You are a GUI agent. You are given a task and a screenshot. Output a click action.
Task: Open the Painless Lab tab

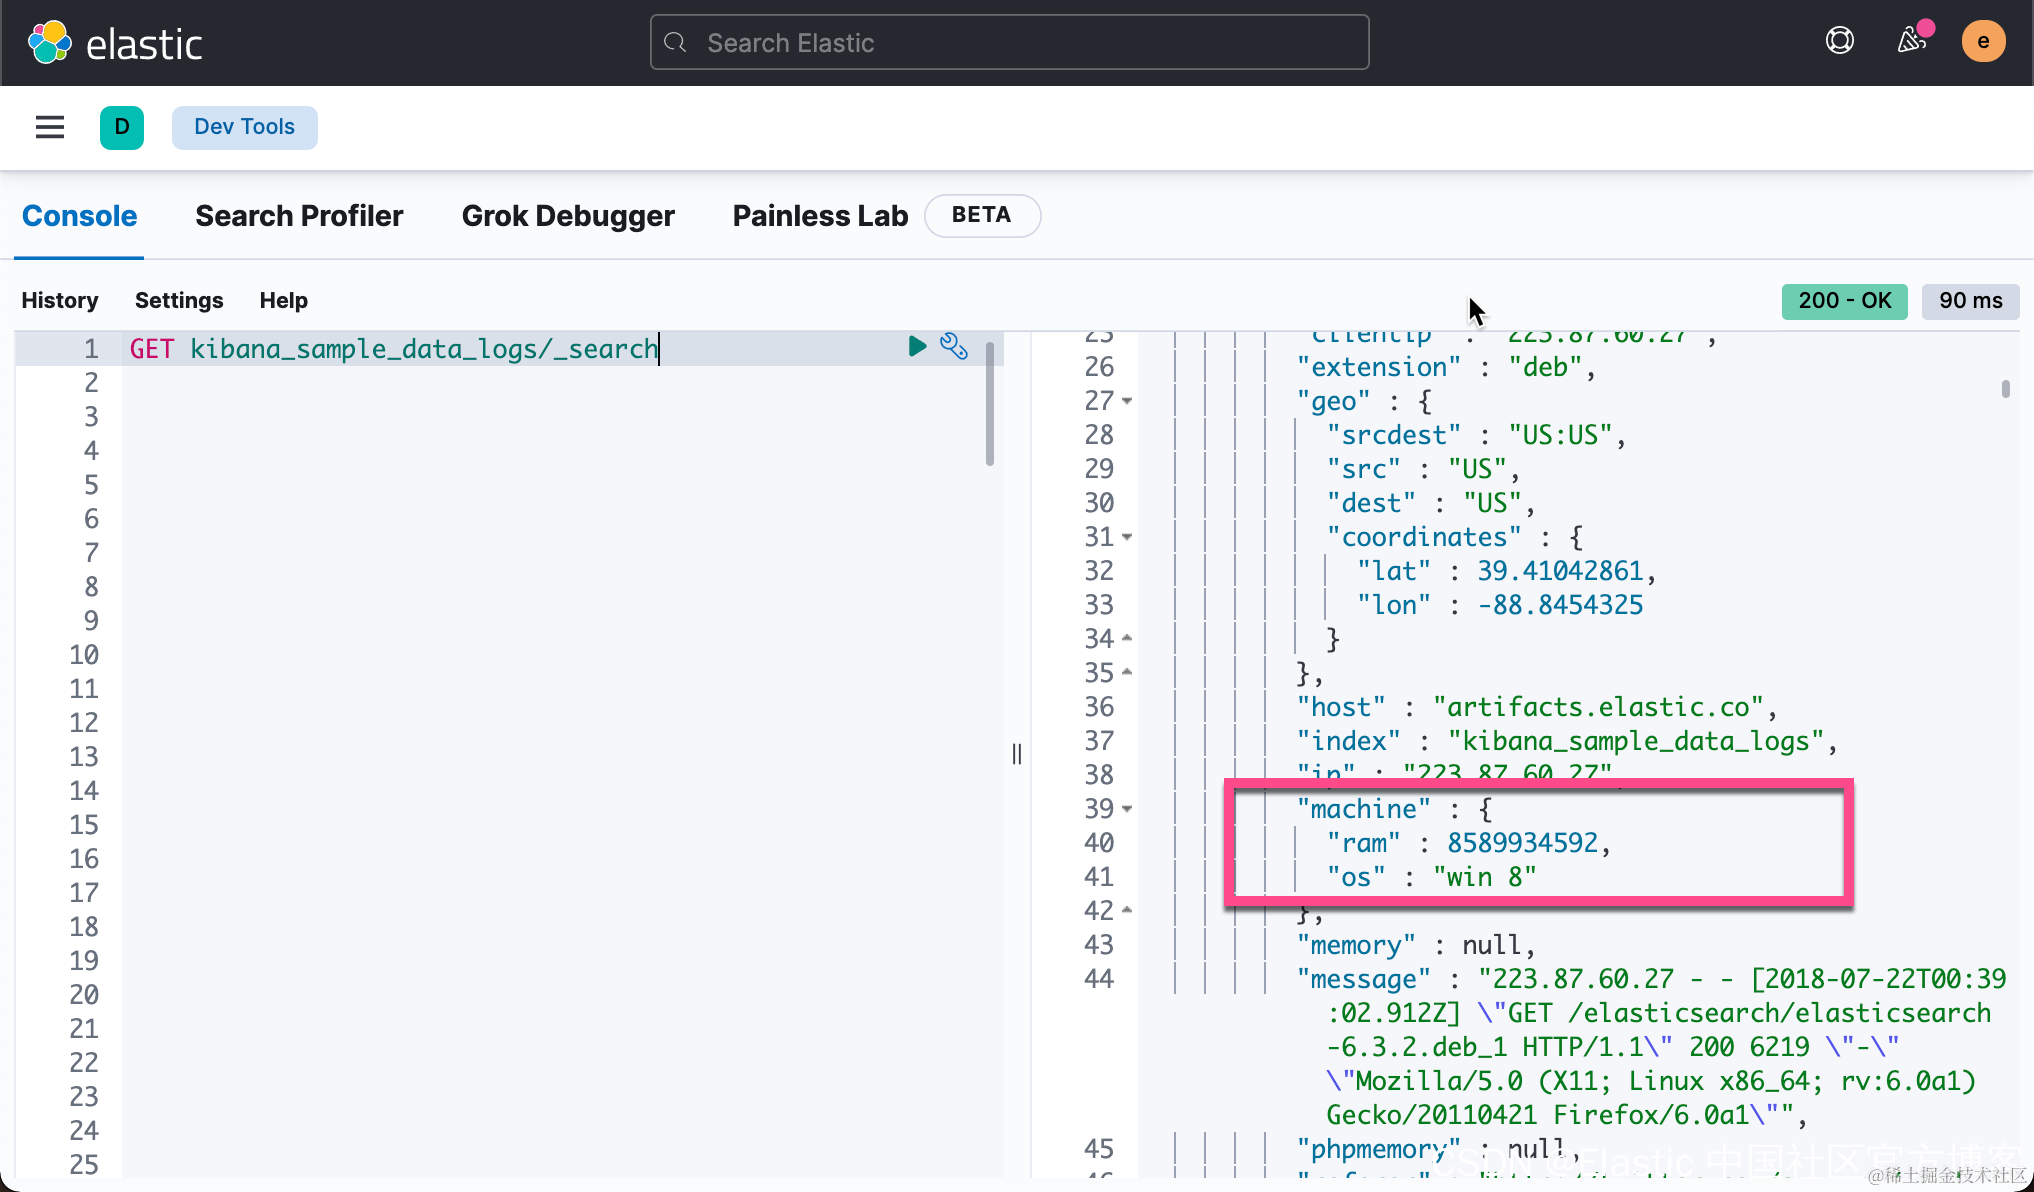tap(820, 216)
